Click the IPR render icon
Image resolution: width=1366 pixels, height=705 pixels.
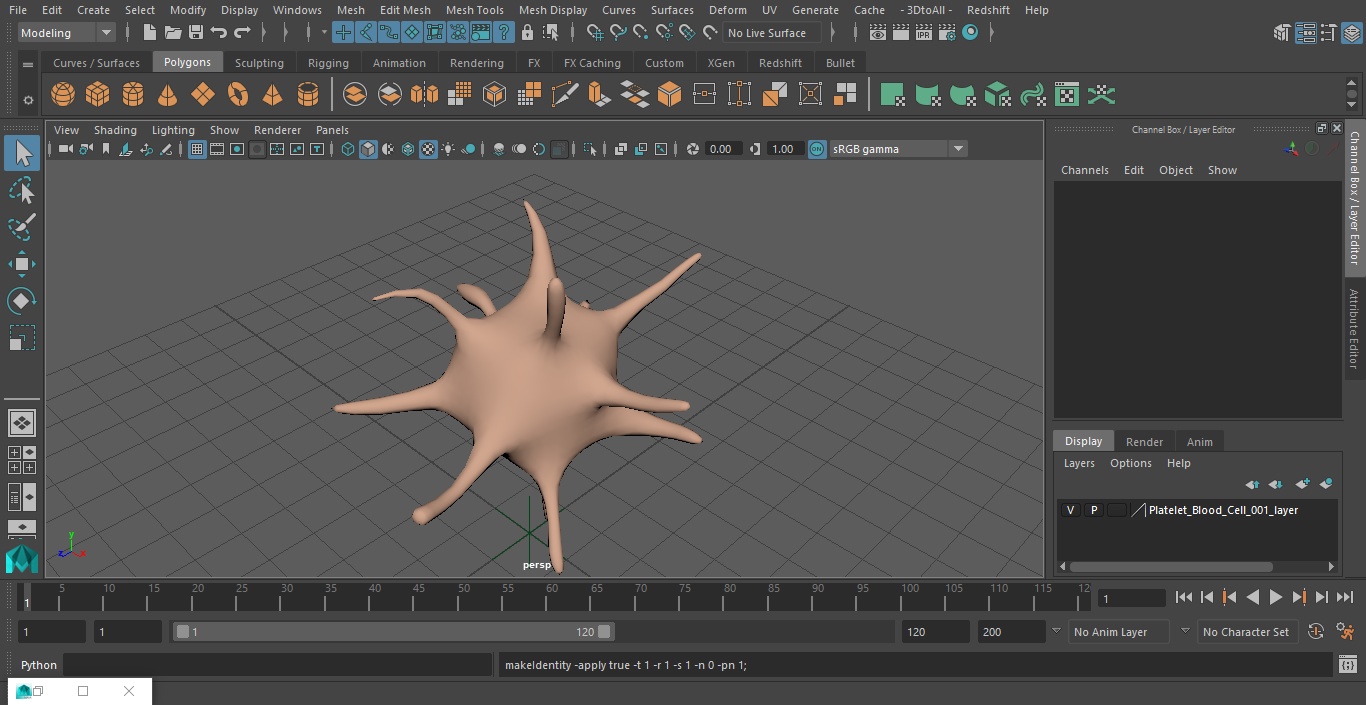(923, 33)
